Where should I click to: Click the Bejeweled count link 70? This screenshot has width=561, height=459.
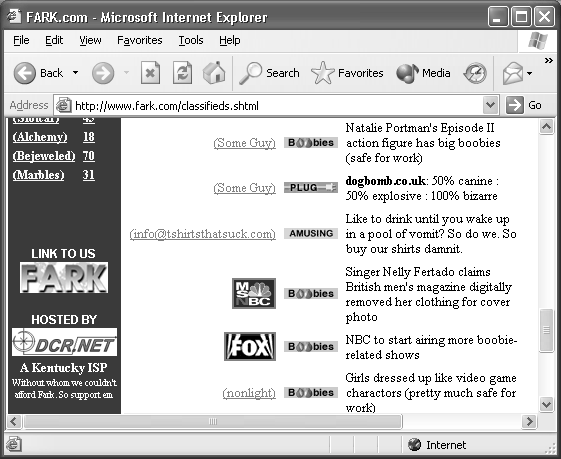coord(89,156)
